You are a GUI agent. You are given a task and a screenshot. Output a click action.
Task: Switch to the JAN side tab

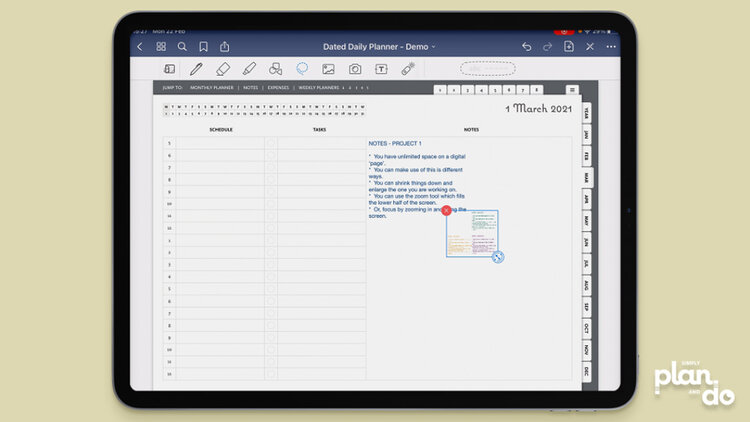(x=586, y=135)
